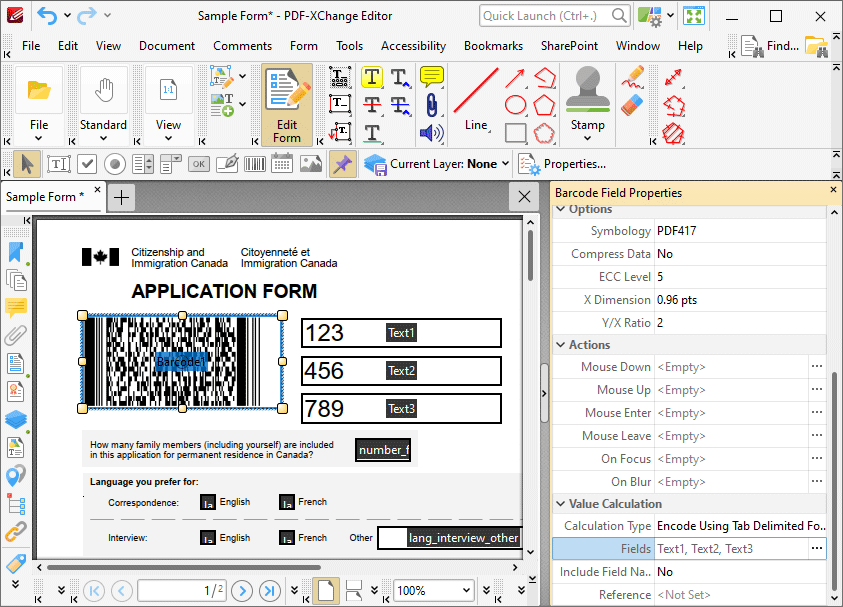Choose the Pencil drawing tool
This screenshot has width=843, height=607.
[x=633, y=77]
